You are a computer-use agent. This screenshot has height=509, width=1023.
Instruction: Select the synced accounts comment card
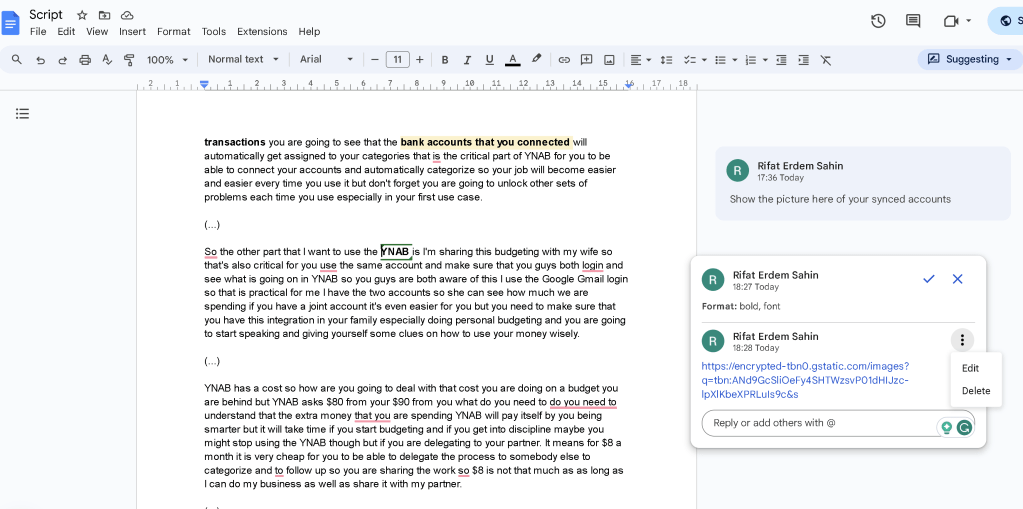click(863, 183)
